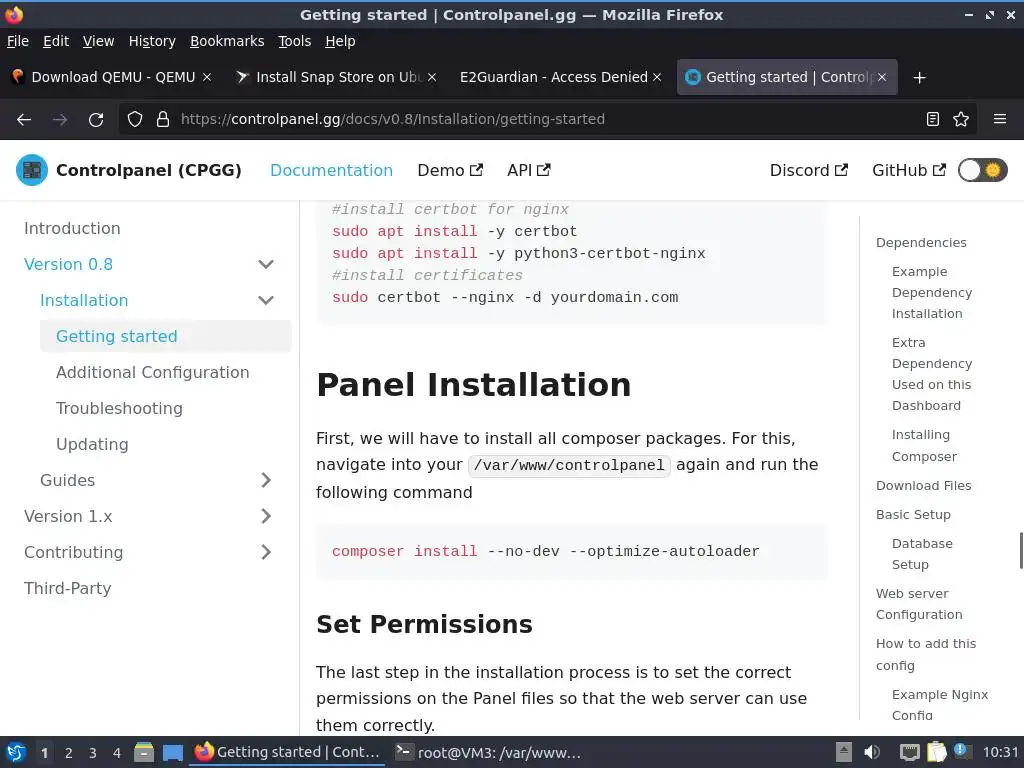Go back using the browser back arrow

coord(24,120)
